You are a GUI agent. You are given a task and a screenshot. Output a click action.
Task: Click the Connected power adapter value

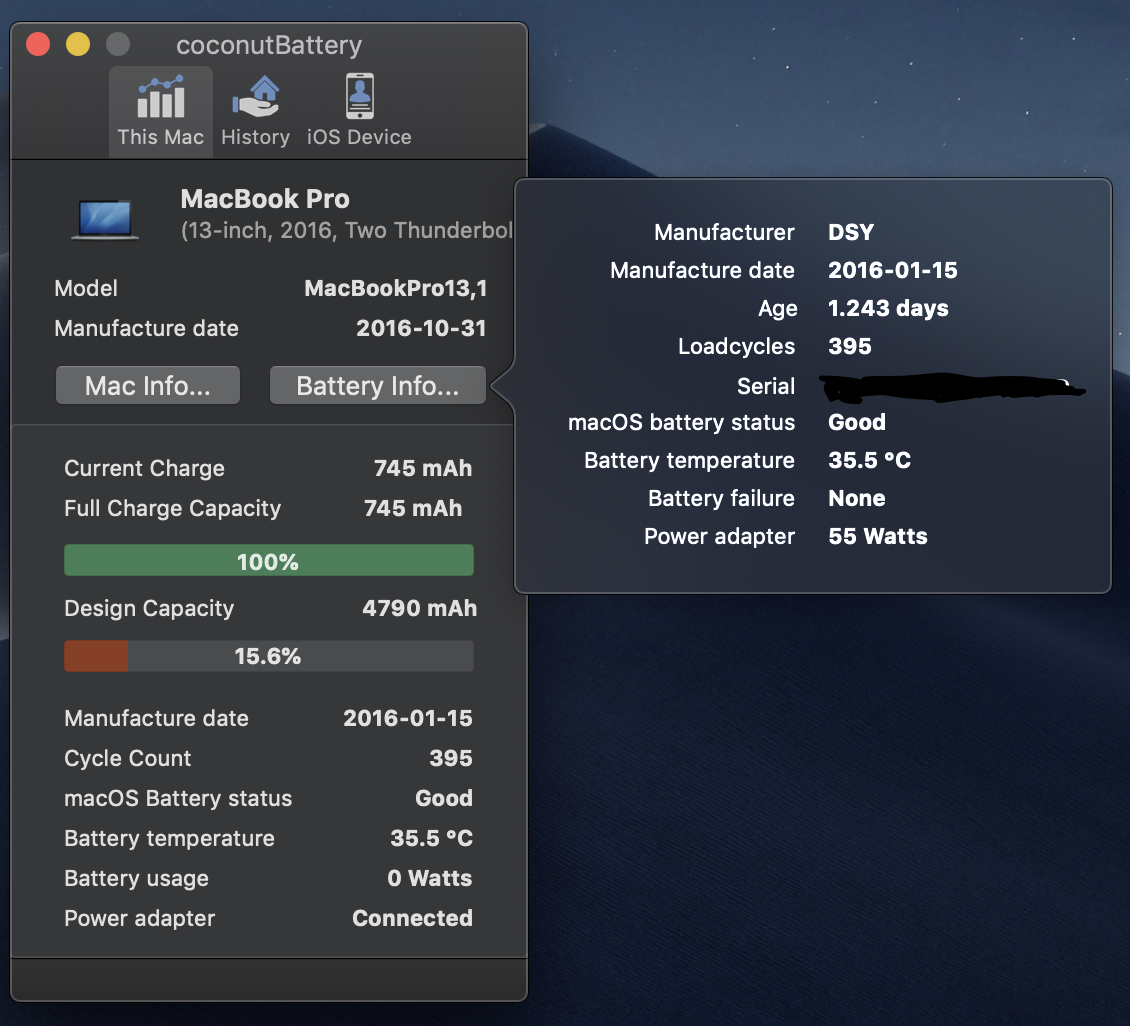click(x=412, y=918)
